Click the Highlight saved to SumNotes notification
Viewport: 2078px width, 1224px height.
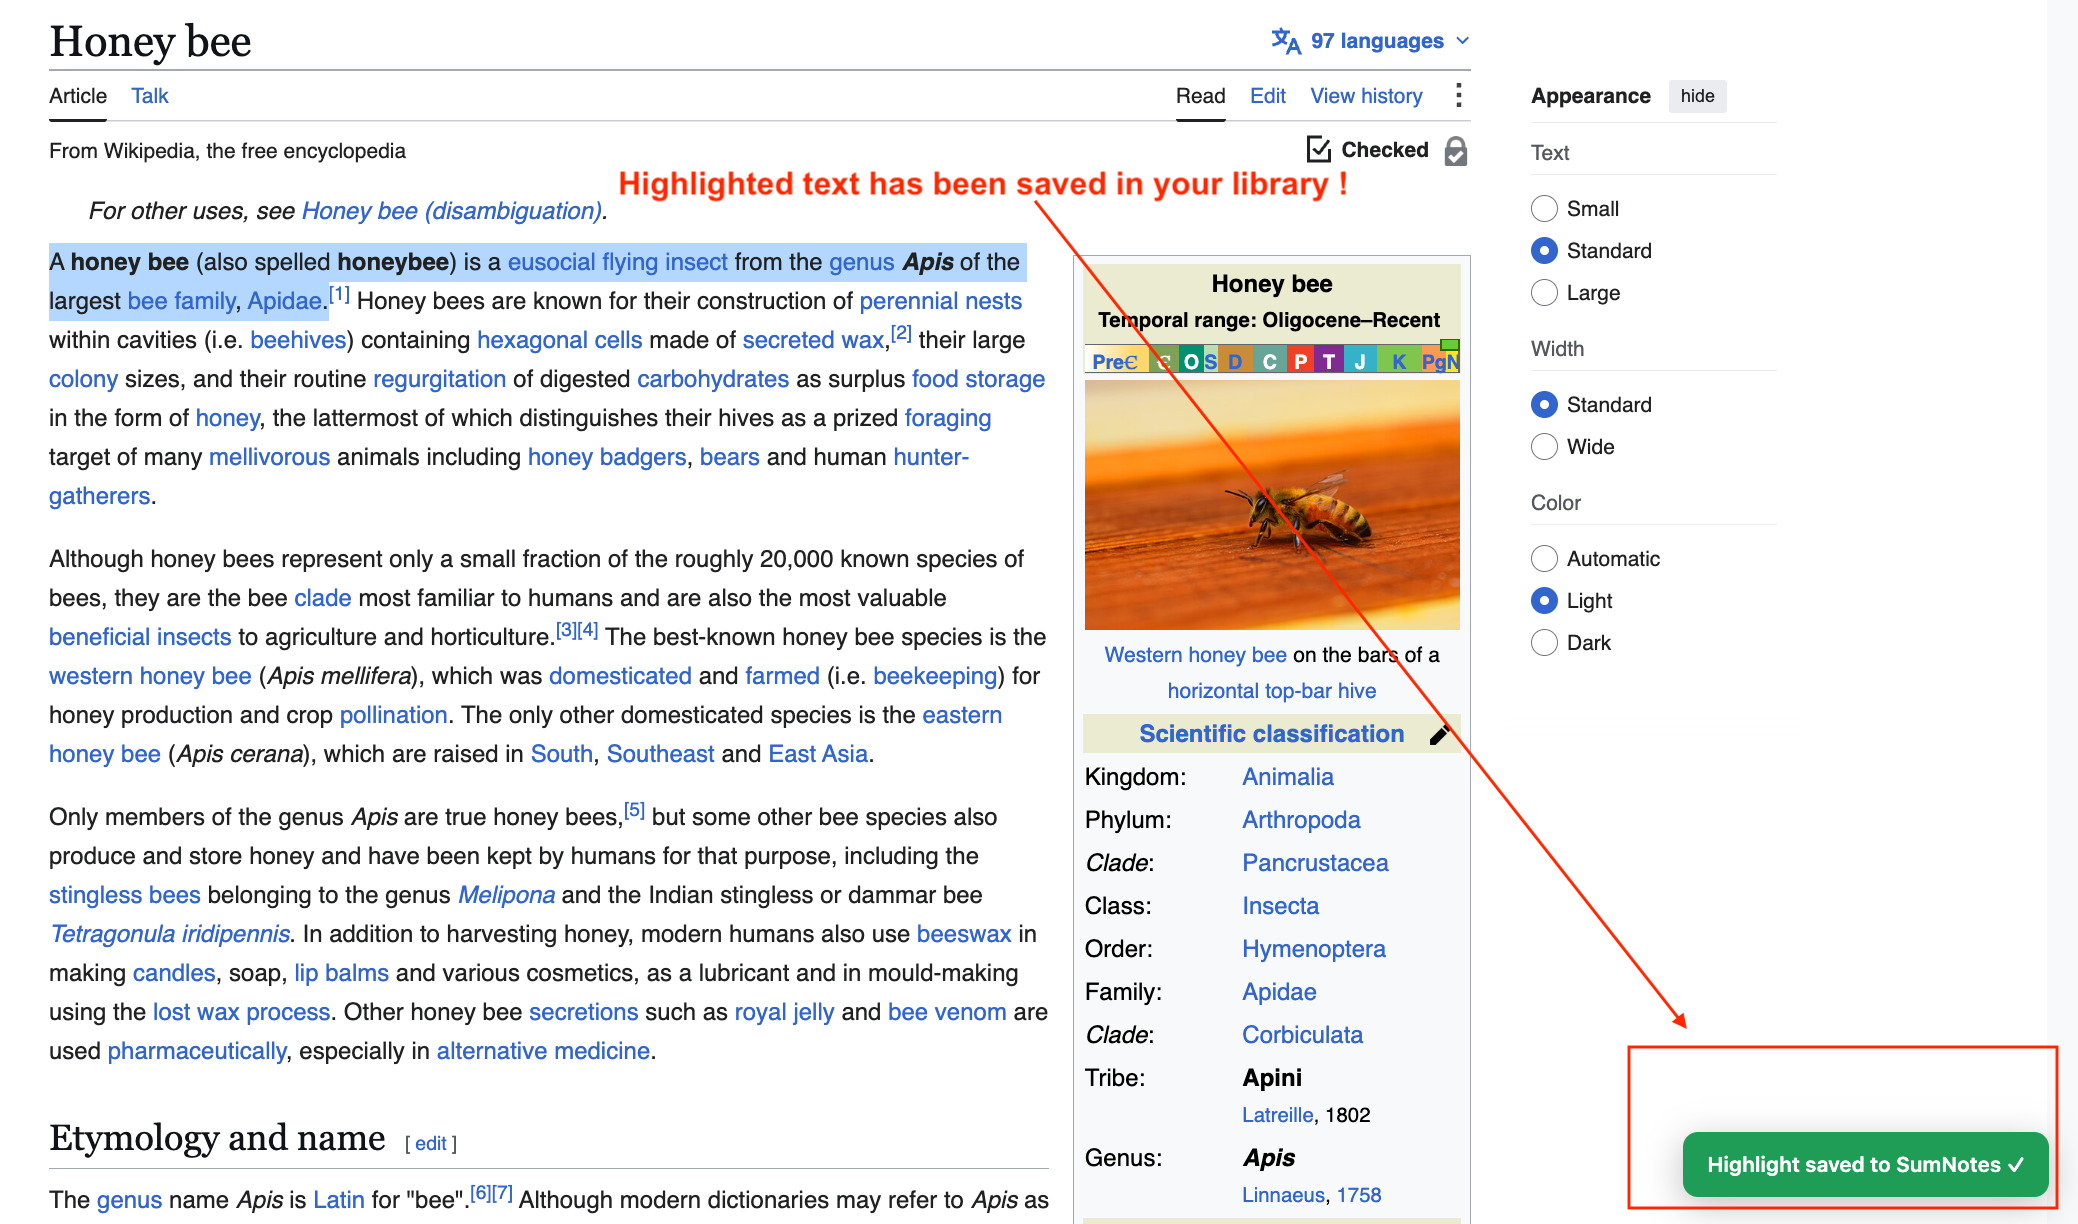pos(1865,1164)
